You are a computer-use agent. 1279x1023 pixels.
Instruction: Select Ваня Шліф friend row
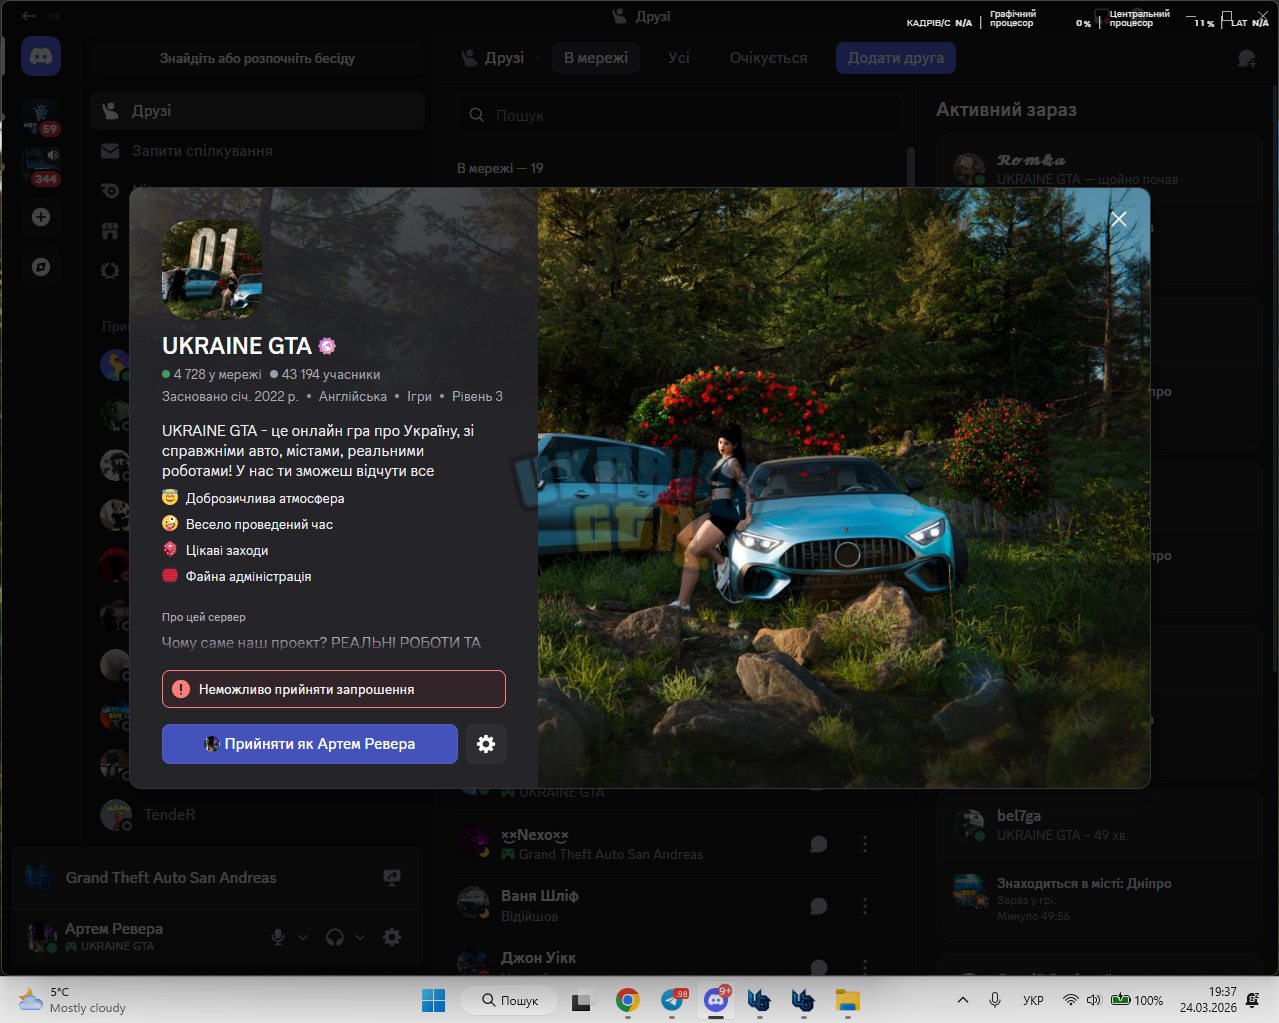tap(680, 906)
